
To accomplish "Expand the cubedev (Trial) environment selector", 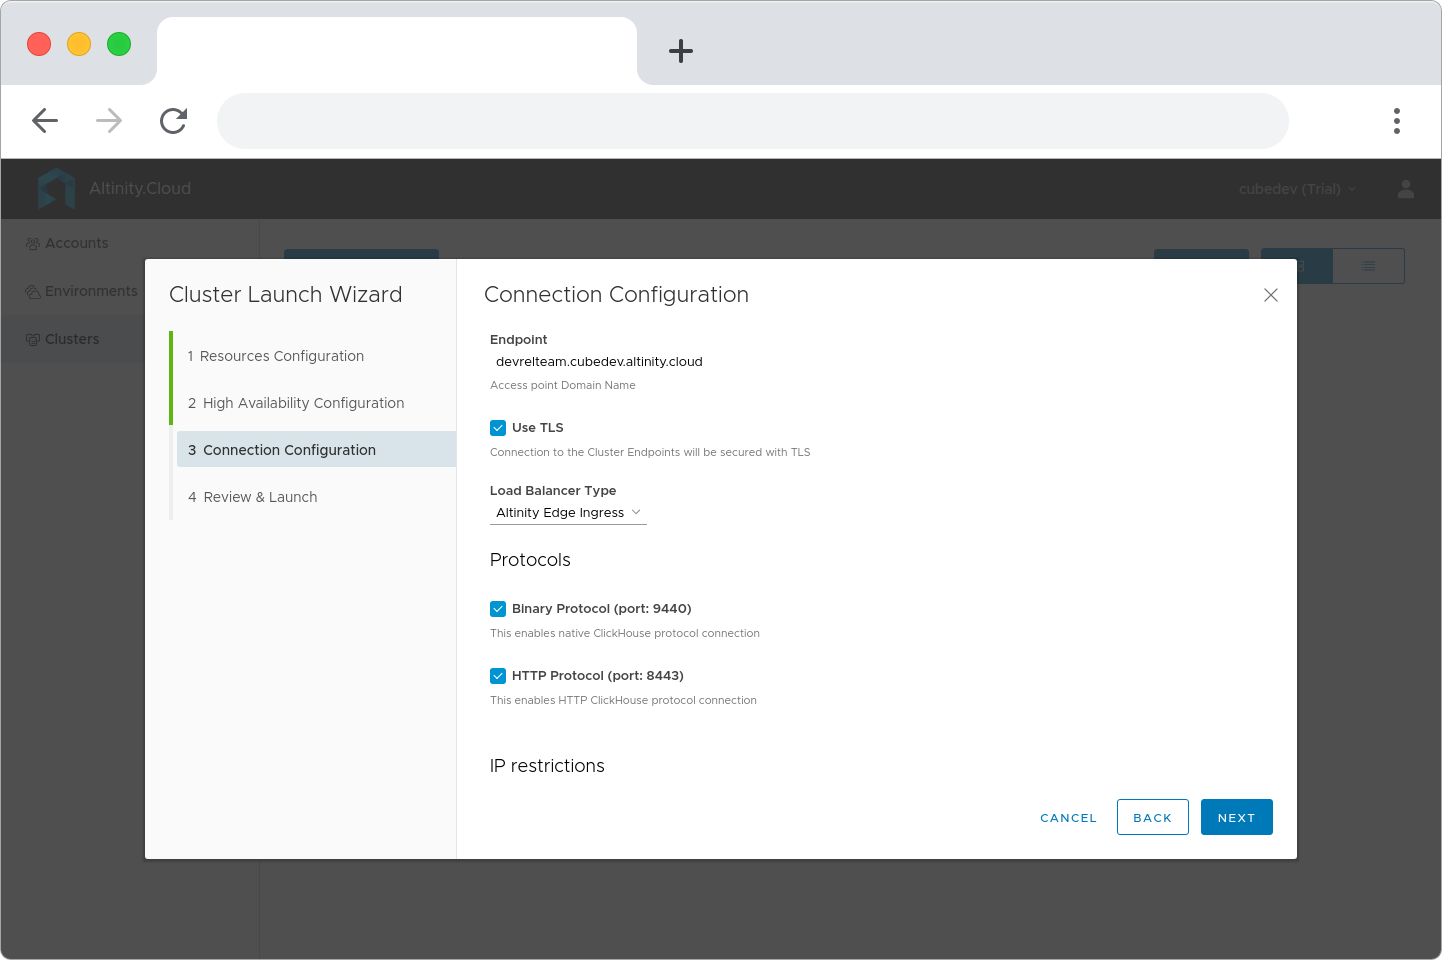I will click(x=1297, y=189).
